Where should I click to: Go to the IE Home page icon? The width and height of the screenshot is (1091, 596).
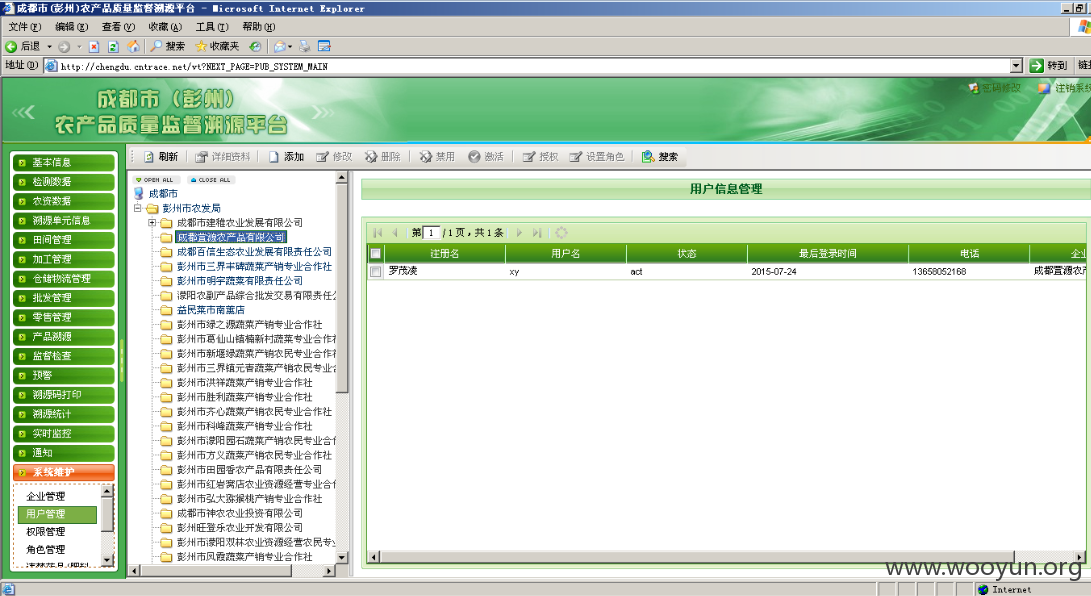[133, 47]
